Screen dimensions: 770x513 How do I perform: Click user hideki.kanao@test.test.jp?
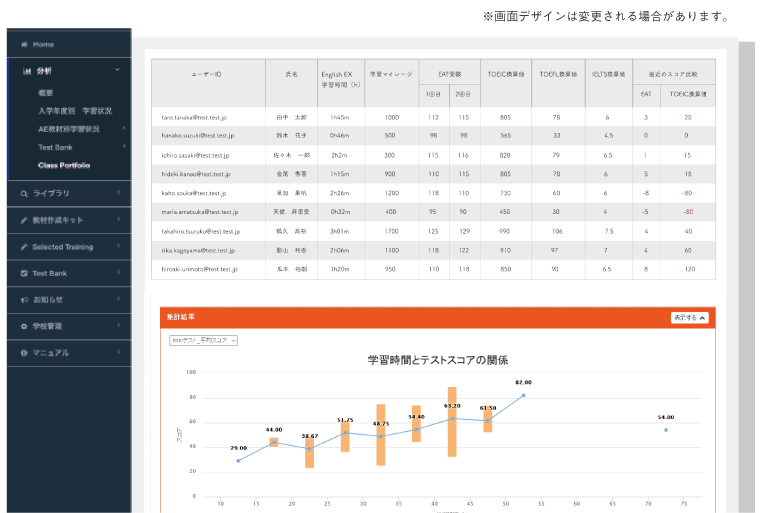coord(195,174)
